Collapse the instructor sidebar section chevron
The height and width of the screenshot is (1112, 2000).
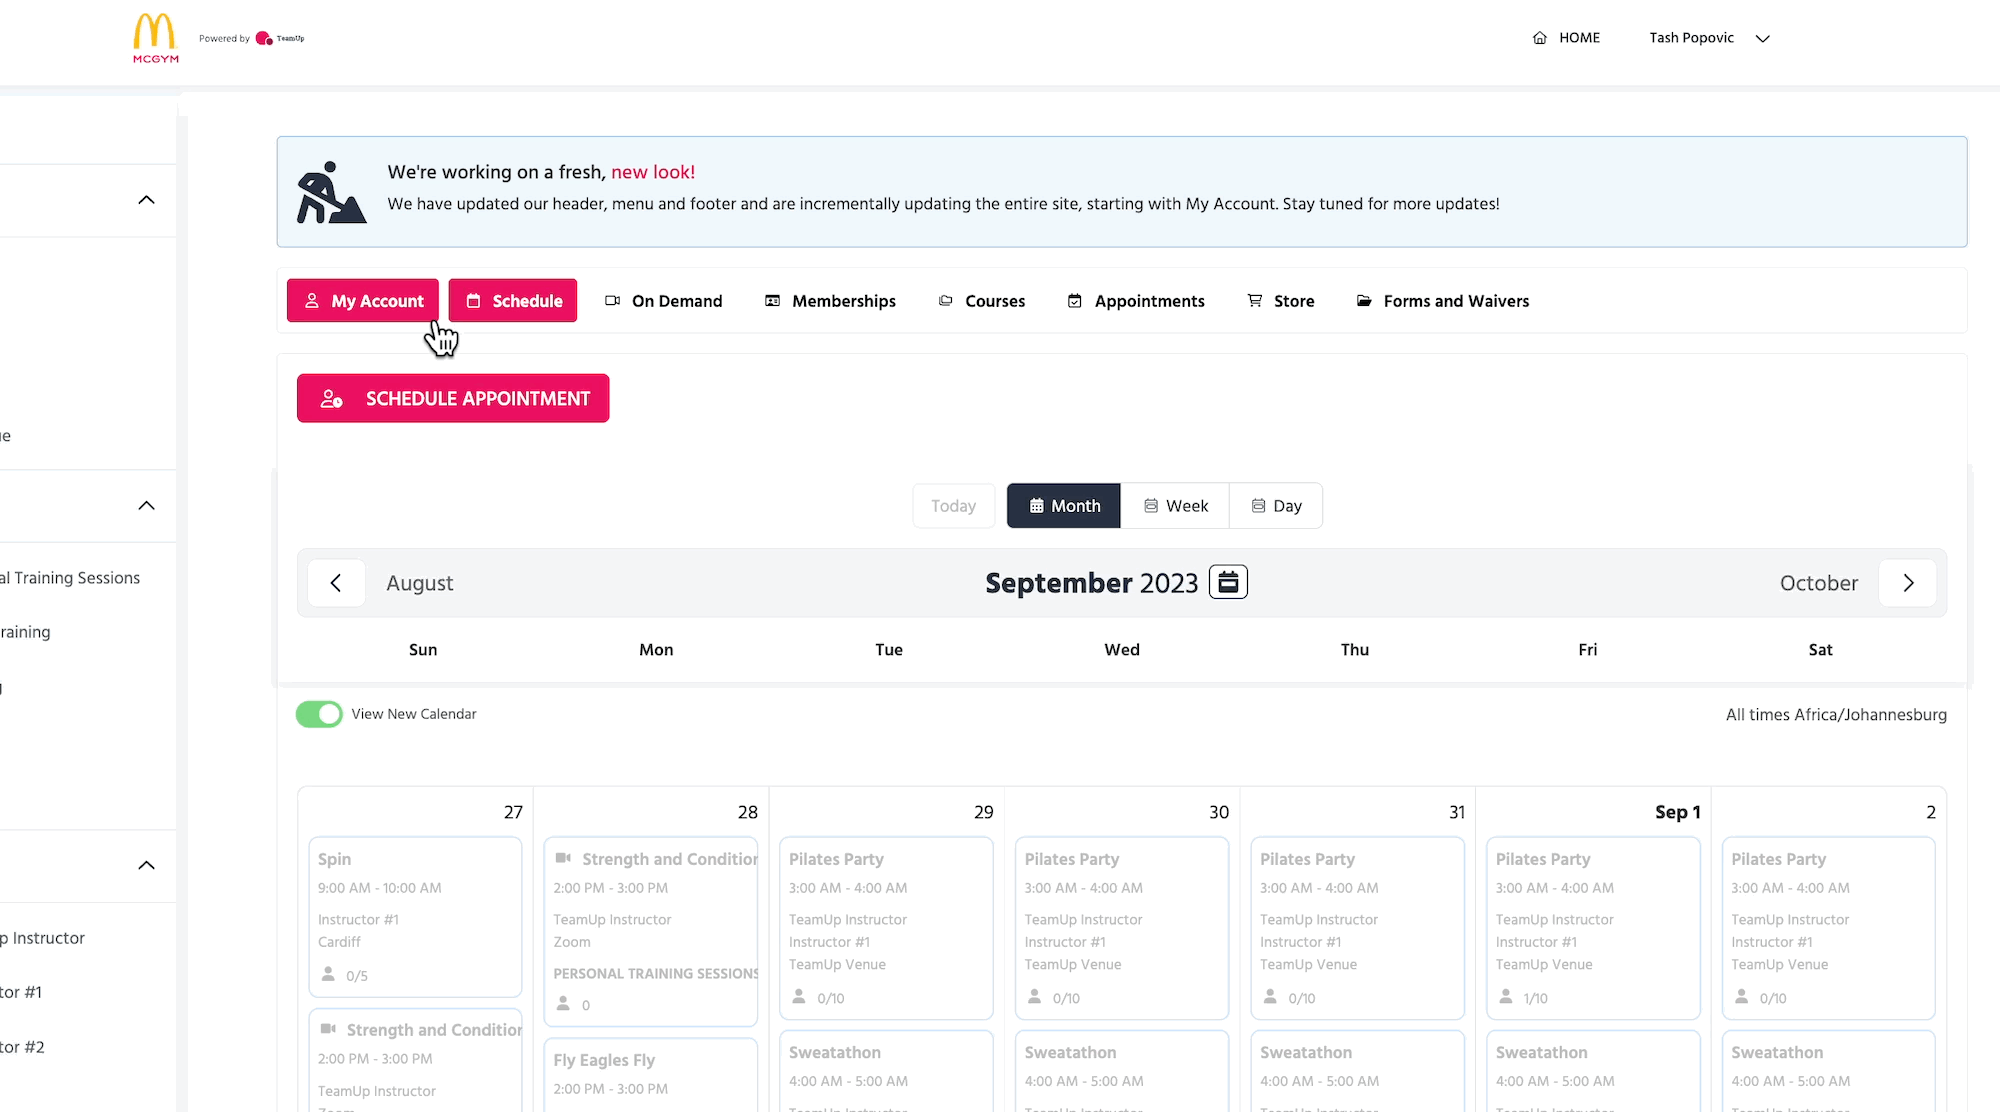click(146, 866)
